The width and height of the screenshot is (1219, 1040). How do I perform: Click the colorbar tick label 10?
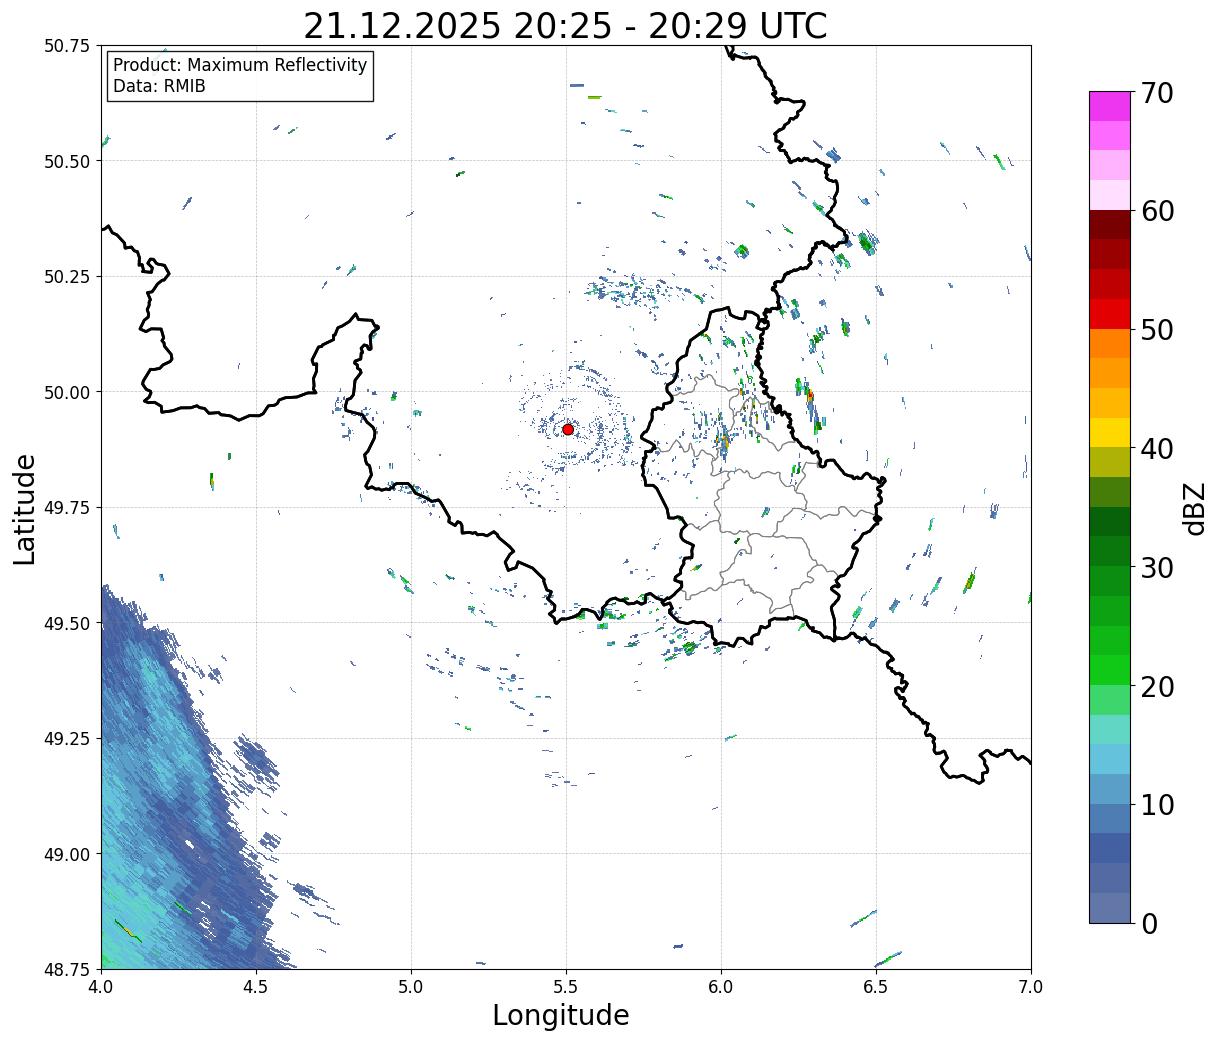(x=1157, y=805)
